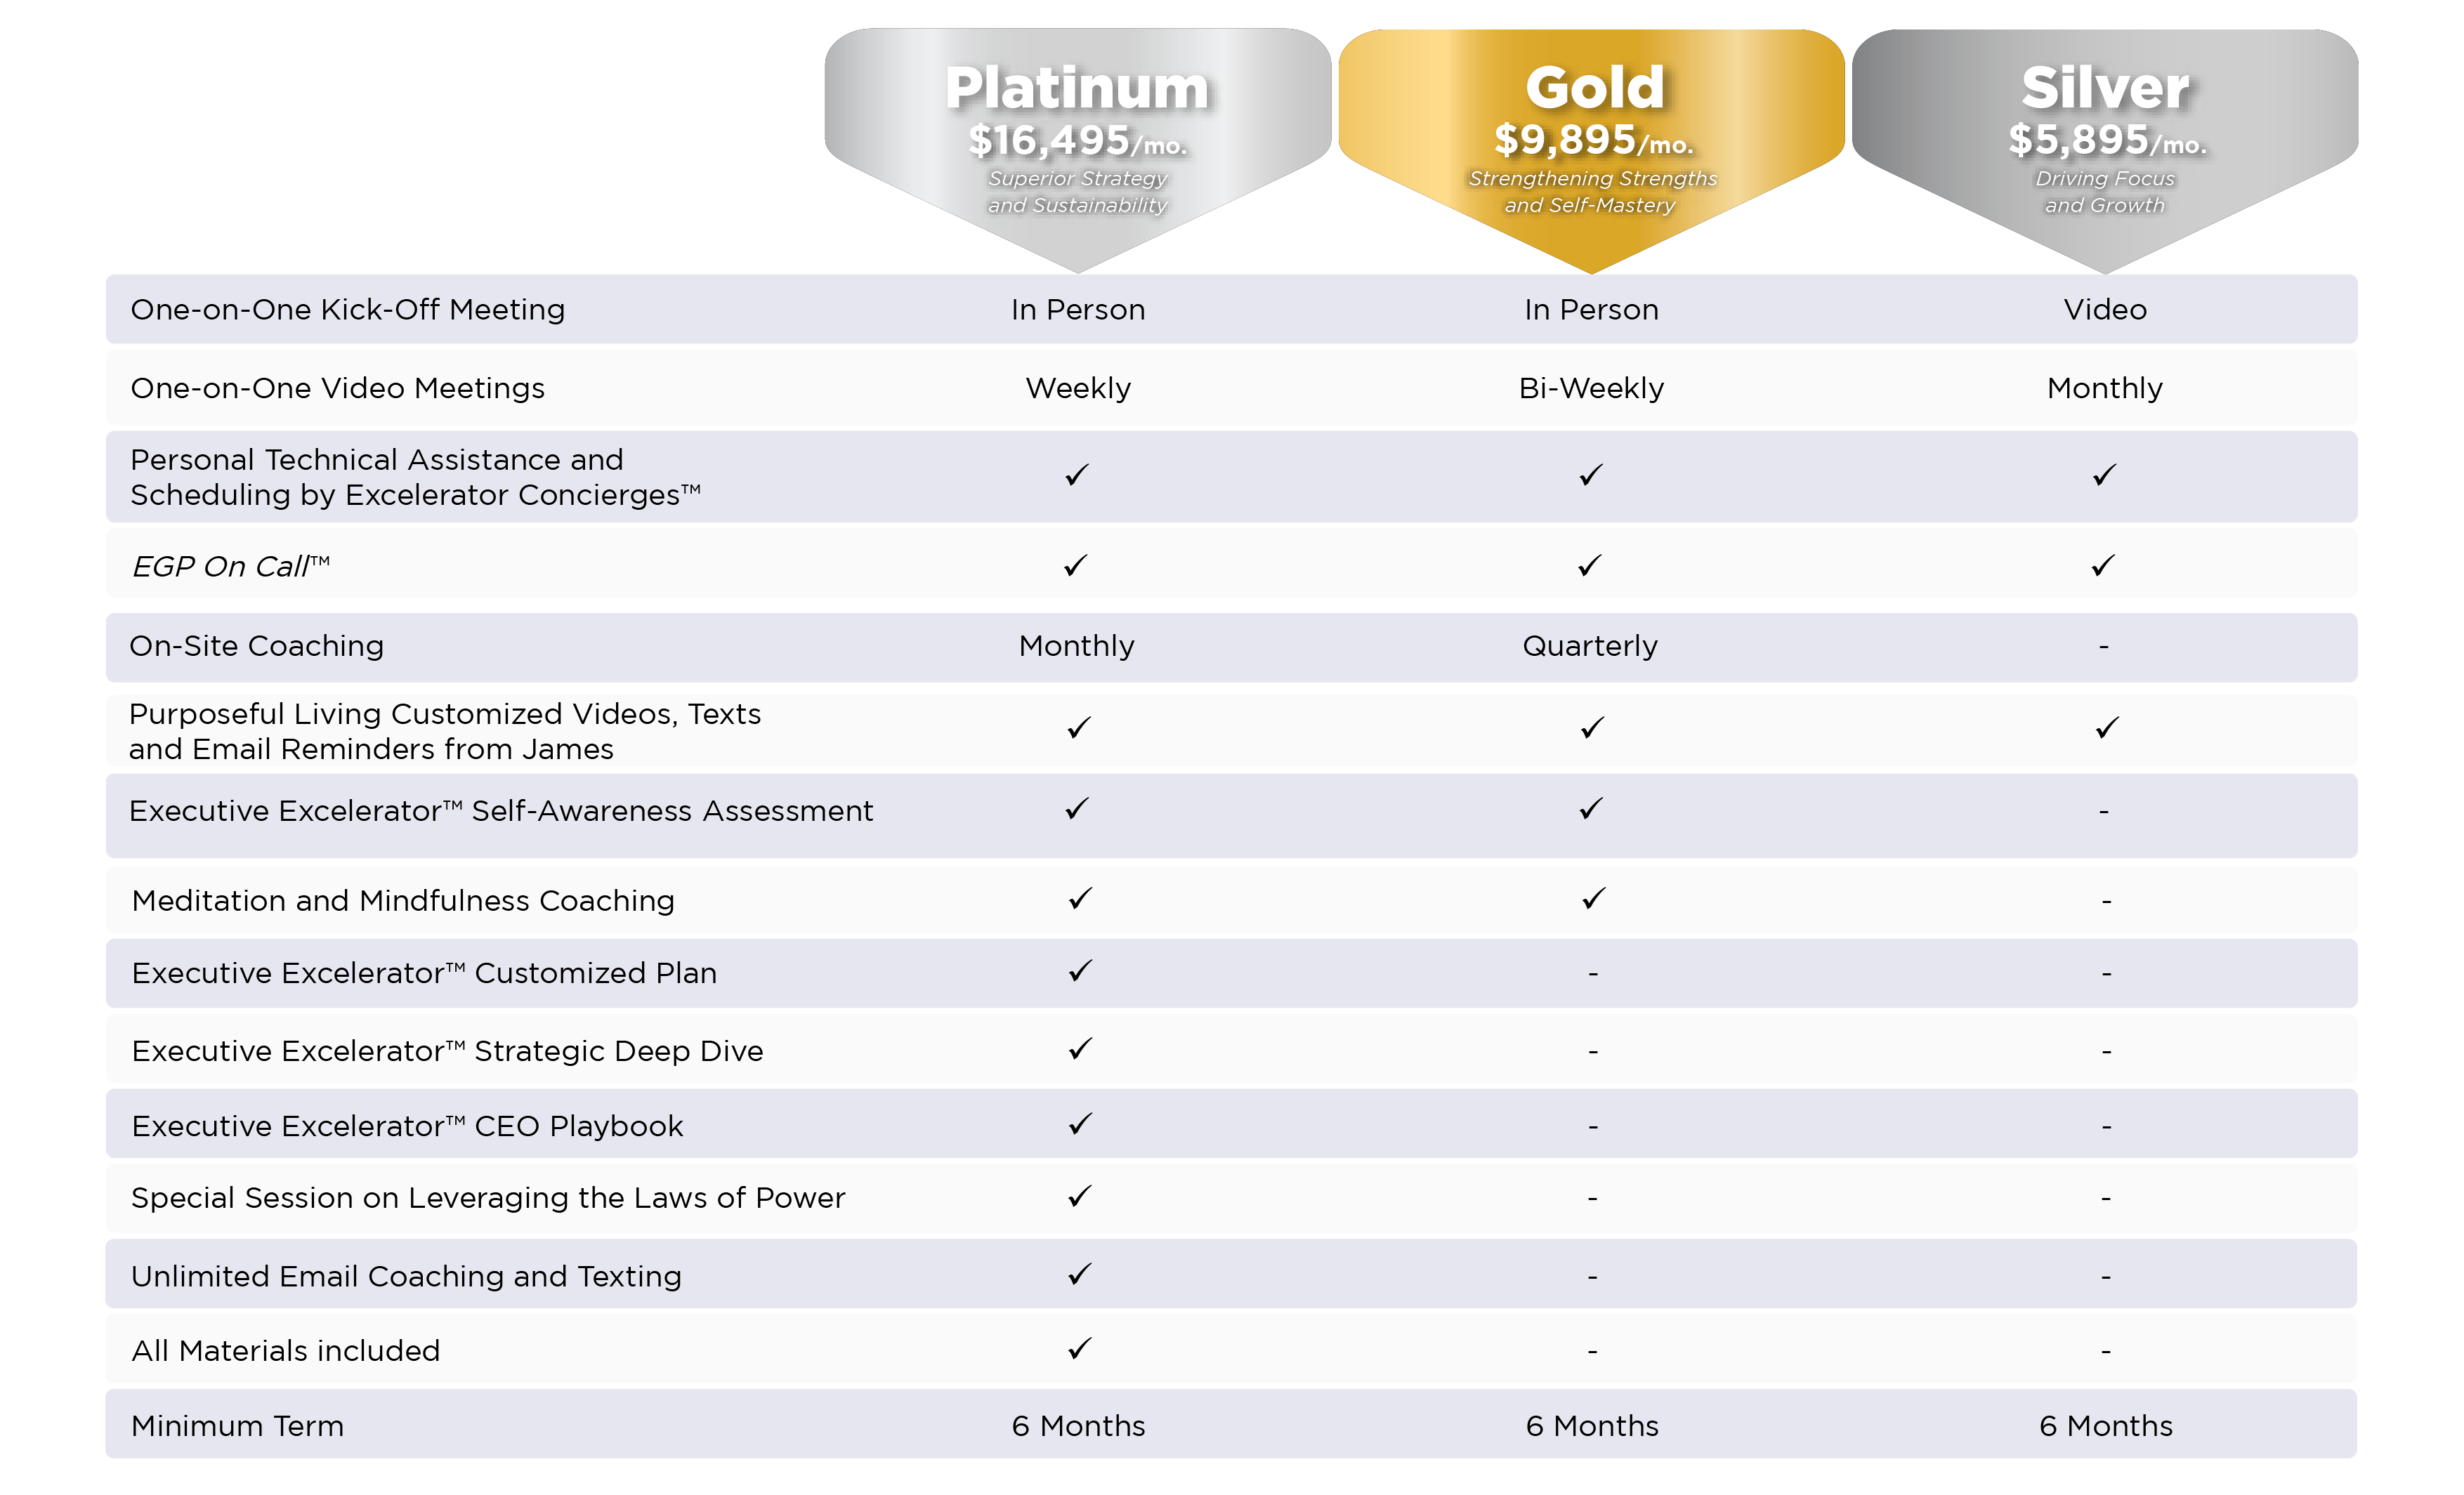Click Silver's 6 Months minimum term

pyautogui.click(x=2106, y=1426)
